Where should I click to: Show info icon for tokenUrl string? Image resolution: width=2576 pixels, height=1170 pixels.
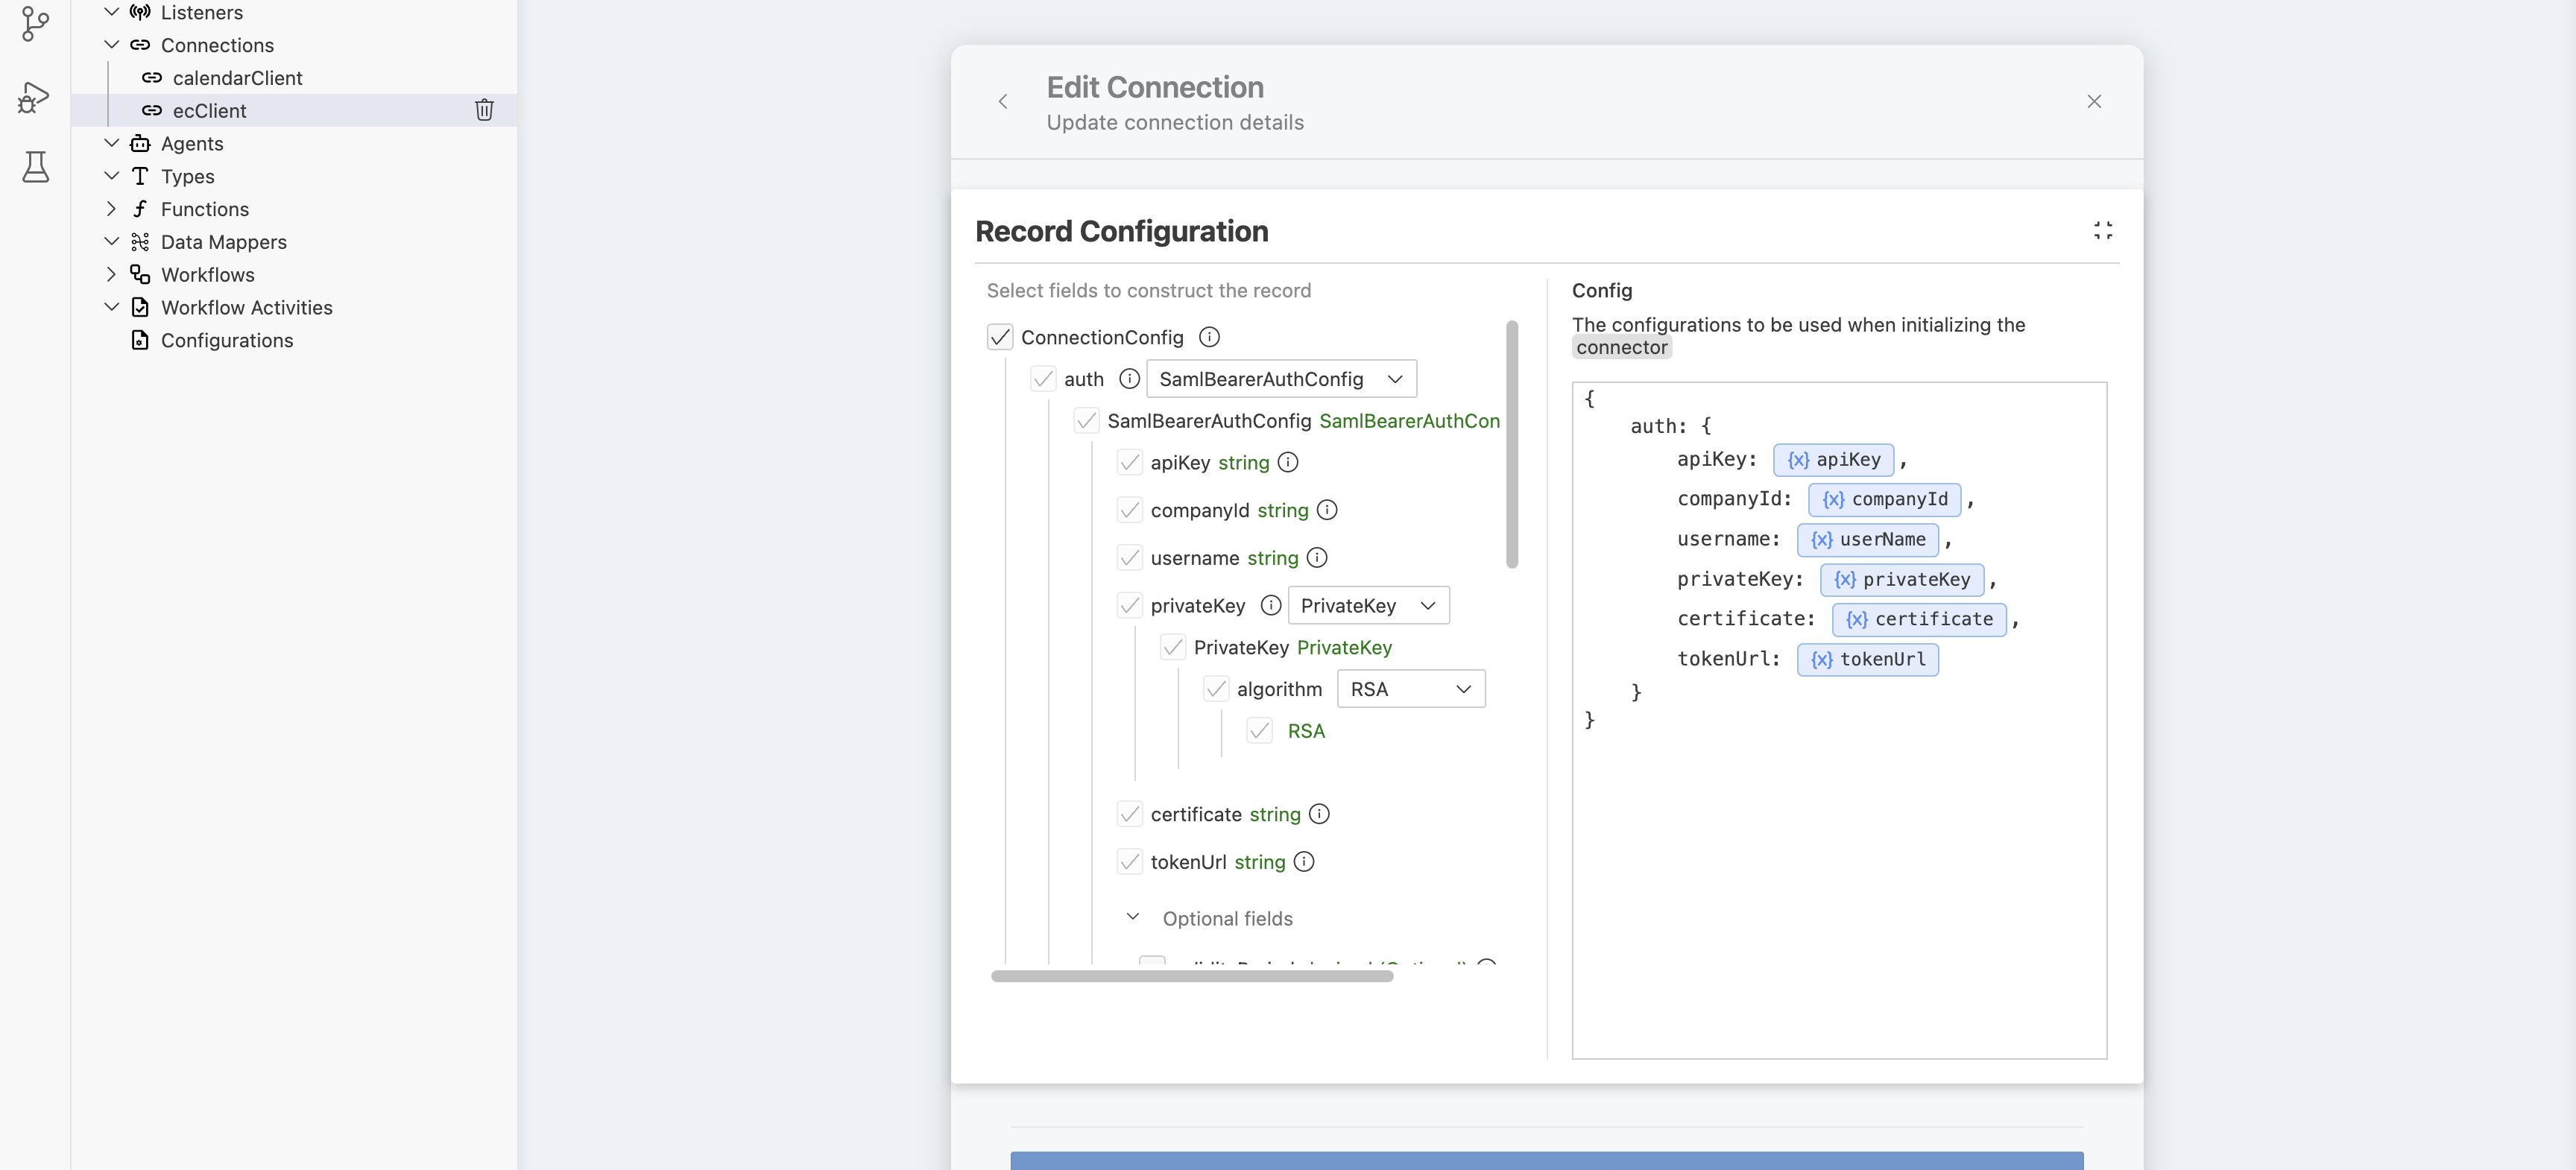click(1304, 862)
